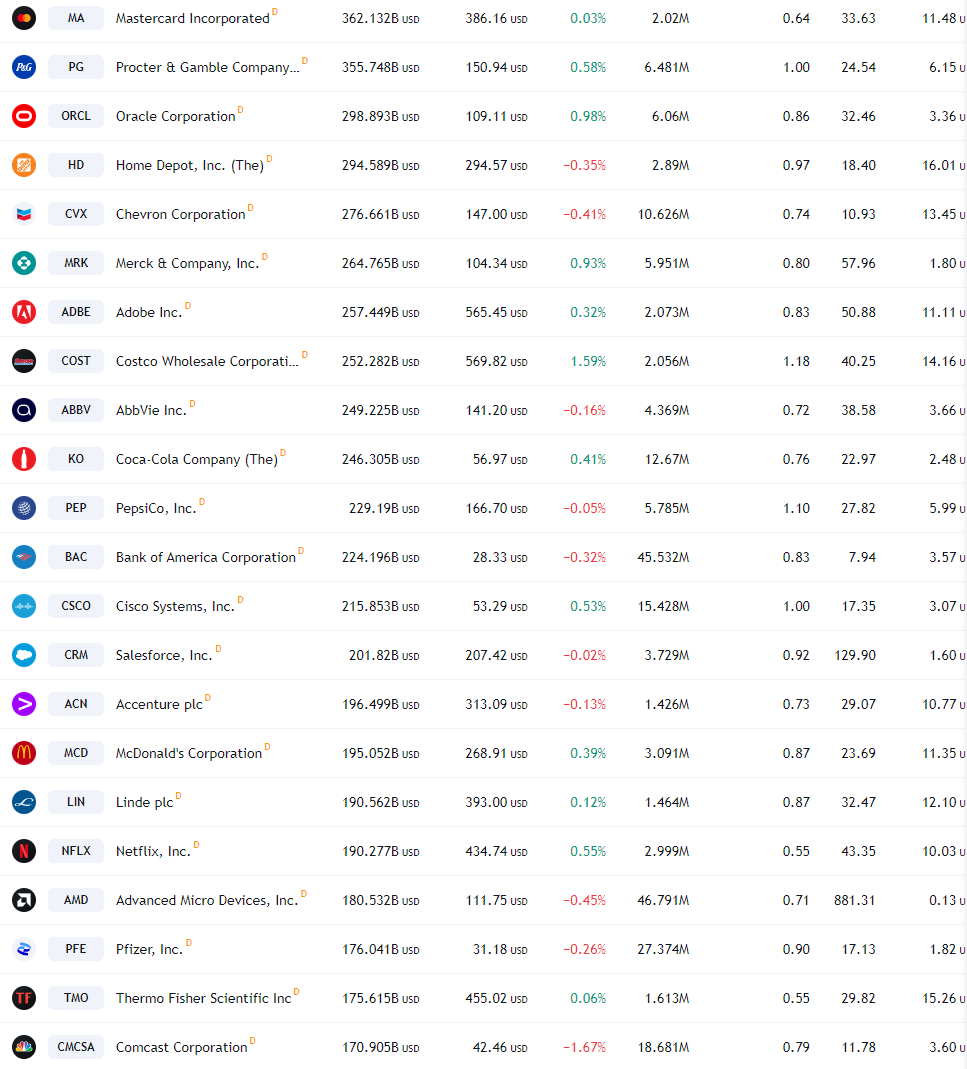Open the CVX ticker symbol
Viewport: 967px width, 1069px height.
[76, 214]
